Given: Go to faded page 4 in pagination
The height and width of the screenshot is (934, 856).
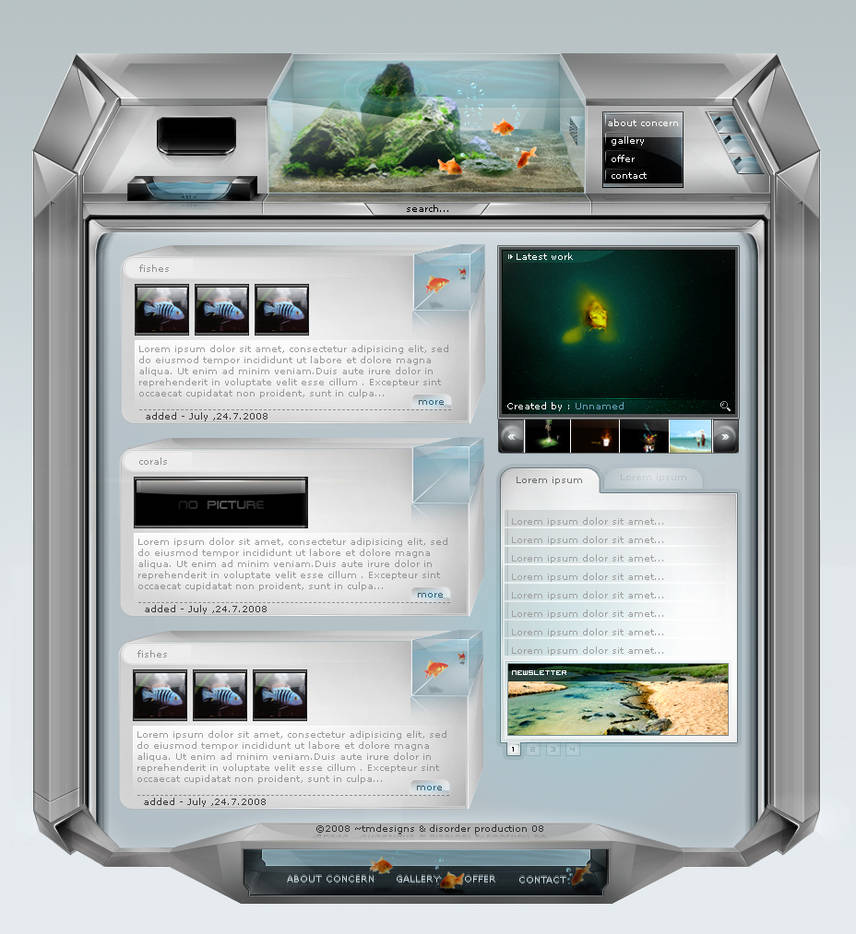Looking at the screenshot, I should click(572, 749).
